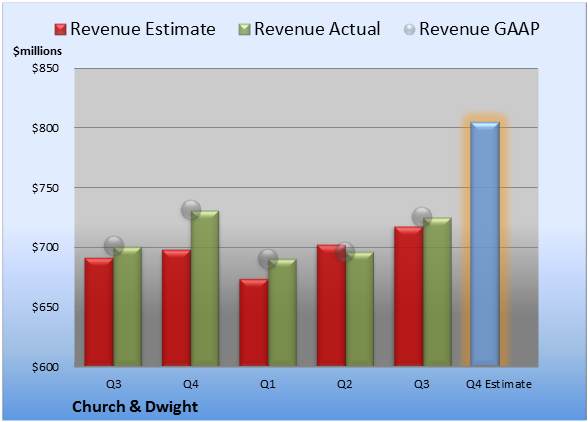Image resolution: width=588 pixels, height=422 pixels.
Task: Select the red Q1 revenue estimate bar
Action: 254,323
